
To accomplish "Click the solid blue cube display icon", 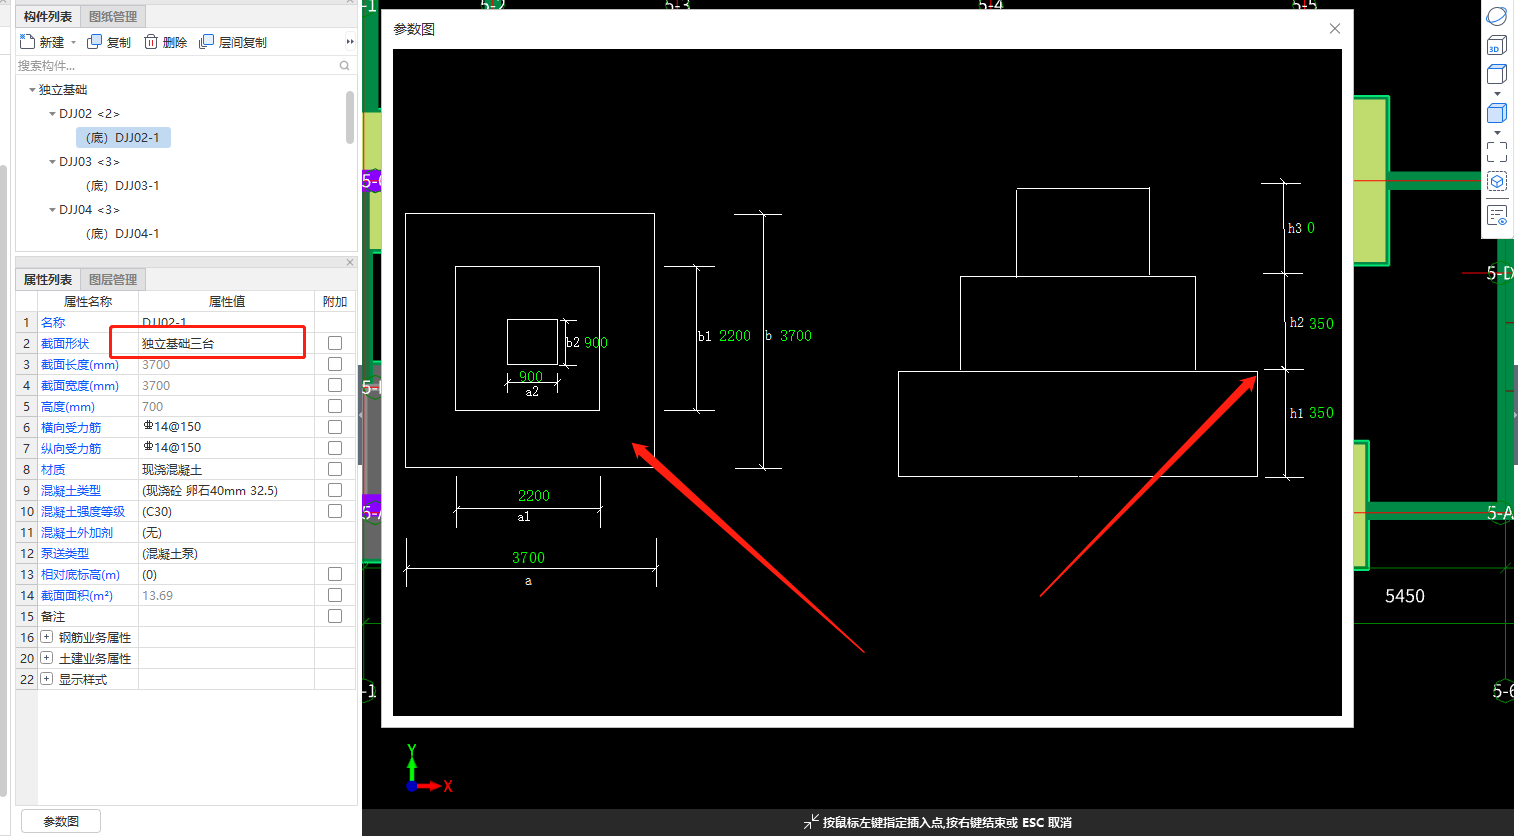I will click(1496, 113).
